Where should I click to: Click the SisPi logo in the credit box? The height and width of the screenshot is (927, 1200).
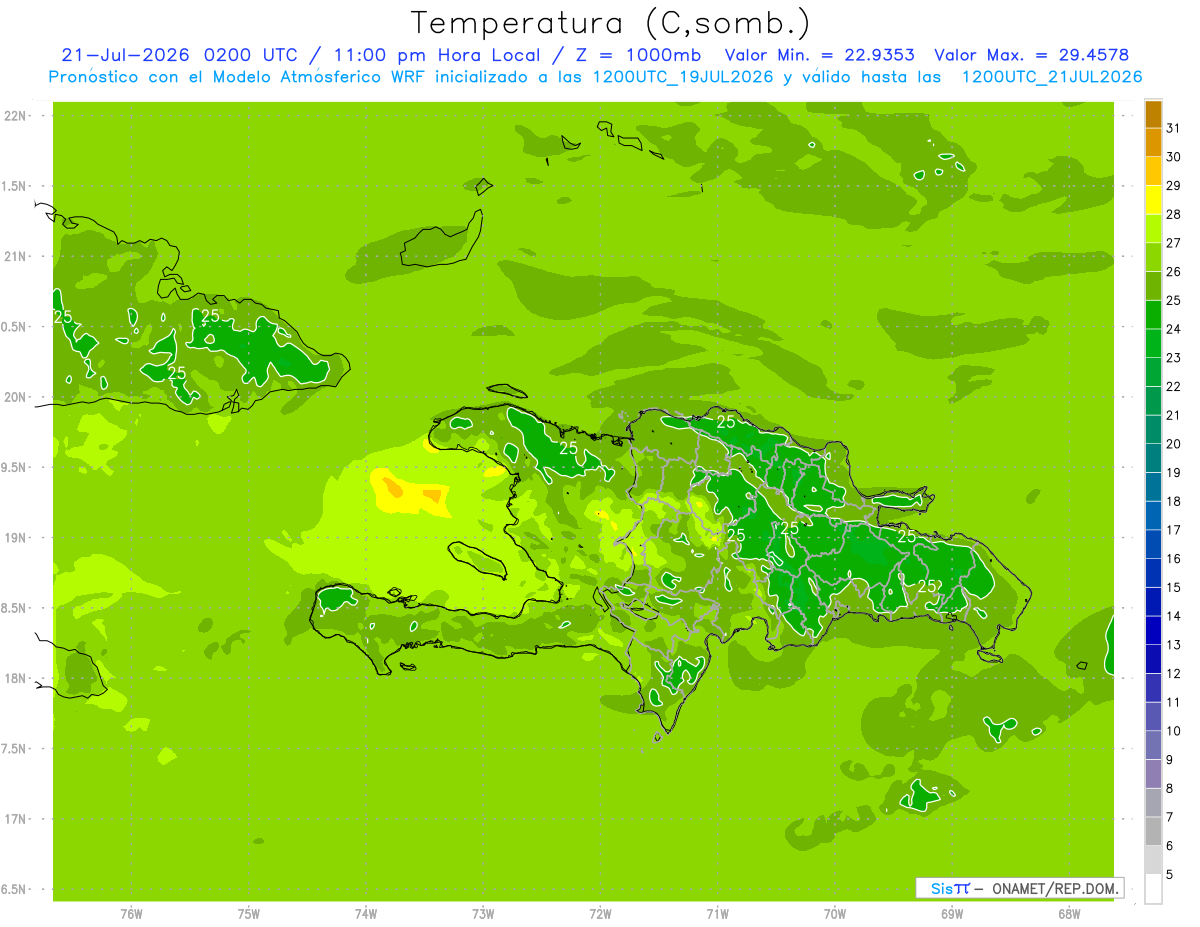(950, 888)
